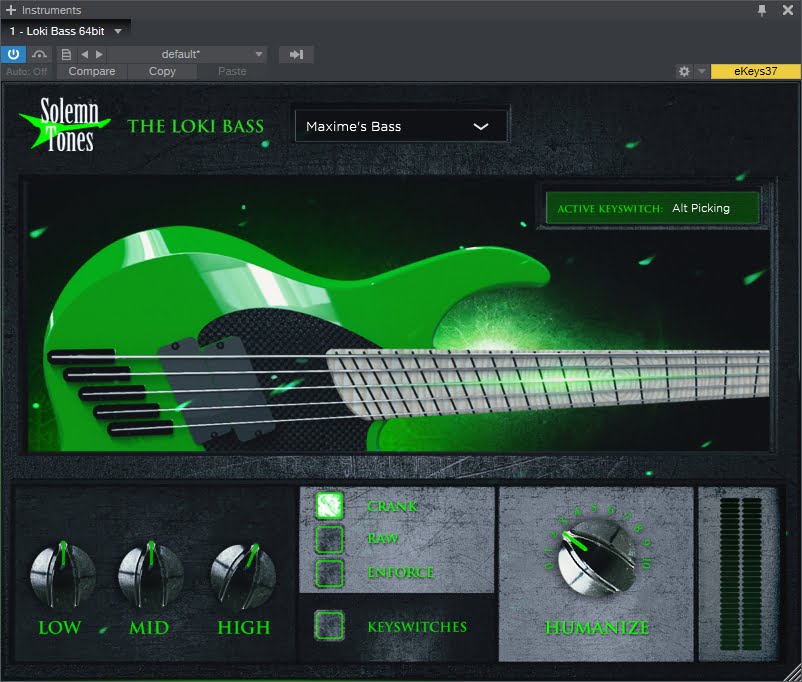Click the automation mode icon beside power
This screenshot has width=802, height=682.
point(39,54)
